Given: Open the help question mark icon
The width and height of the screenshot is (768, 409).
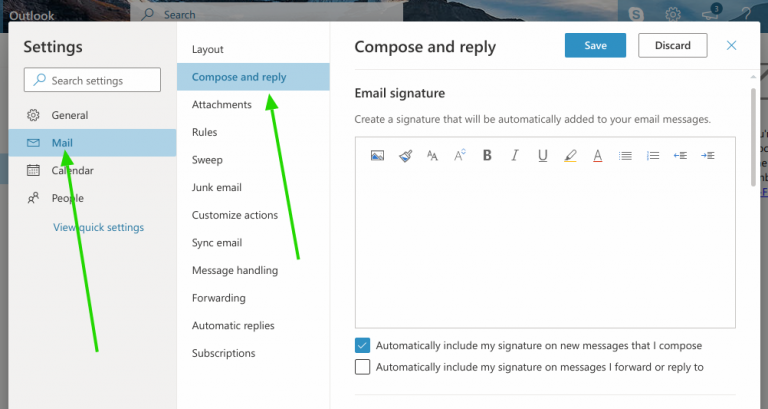Looking at the screenshot, I should (746, 14).
